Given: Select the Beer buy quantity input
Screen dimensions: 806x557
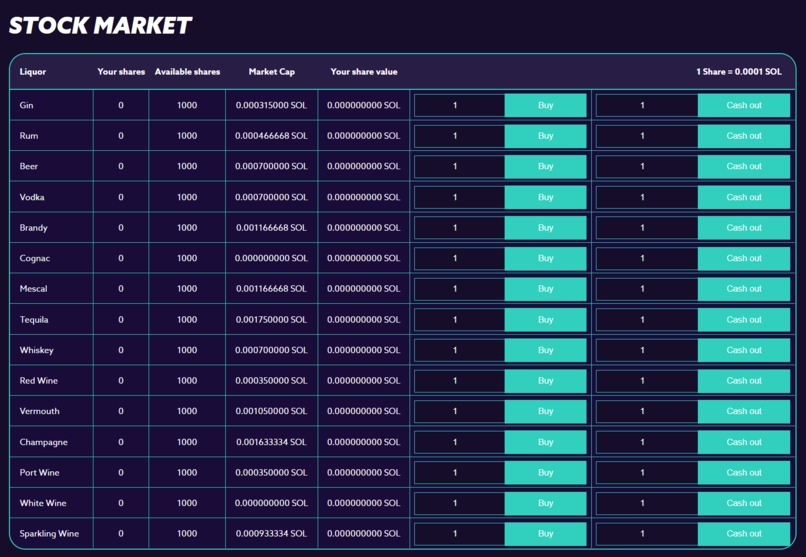Looking at the screenshot, I should click(x=460, y=166).
